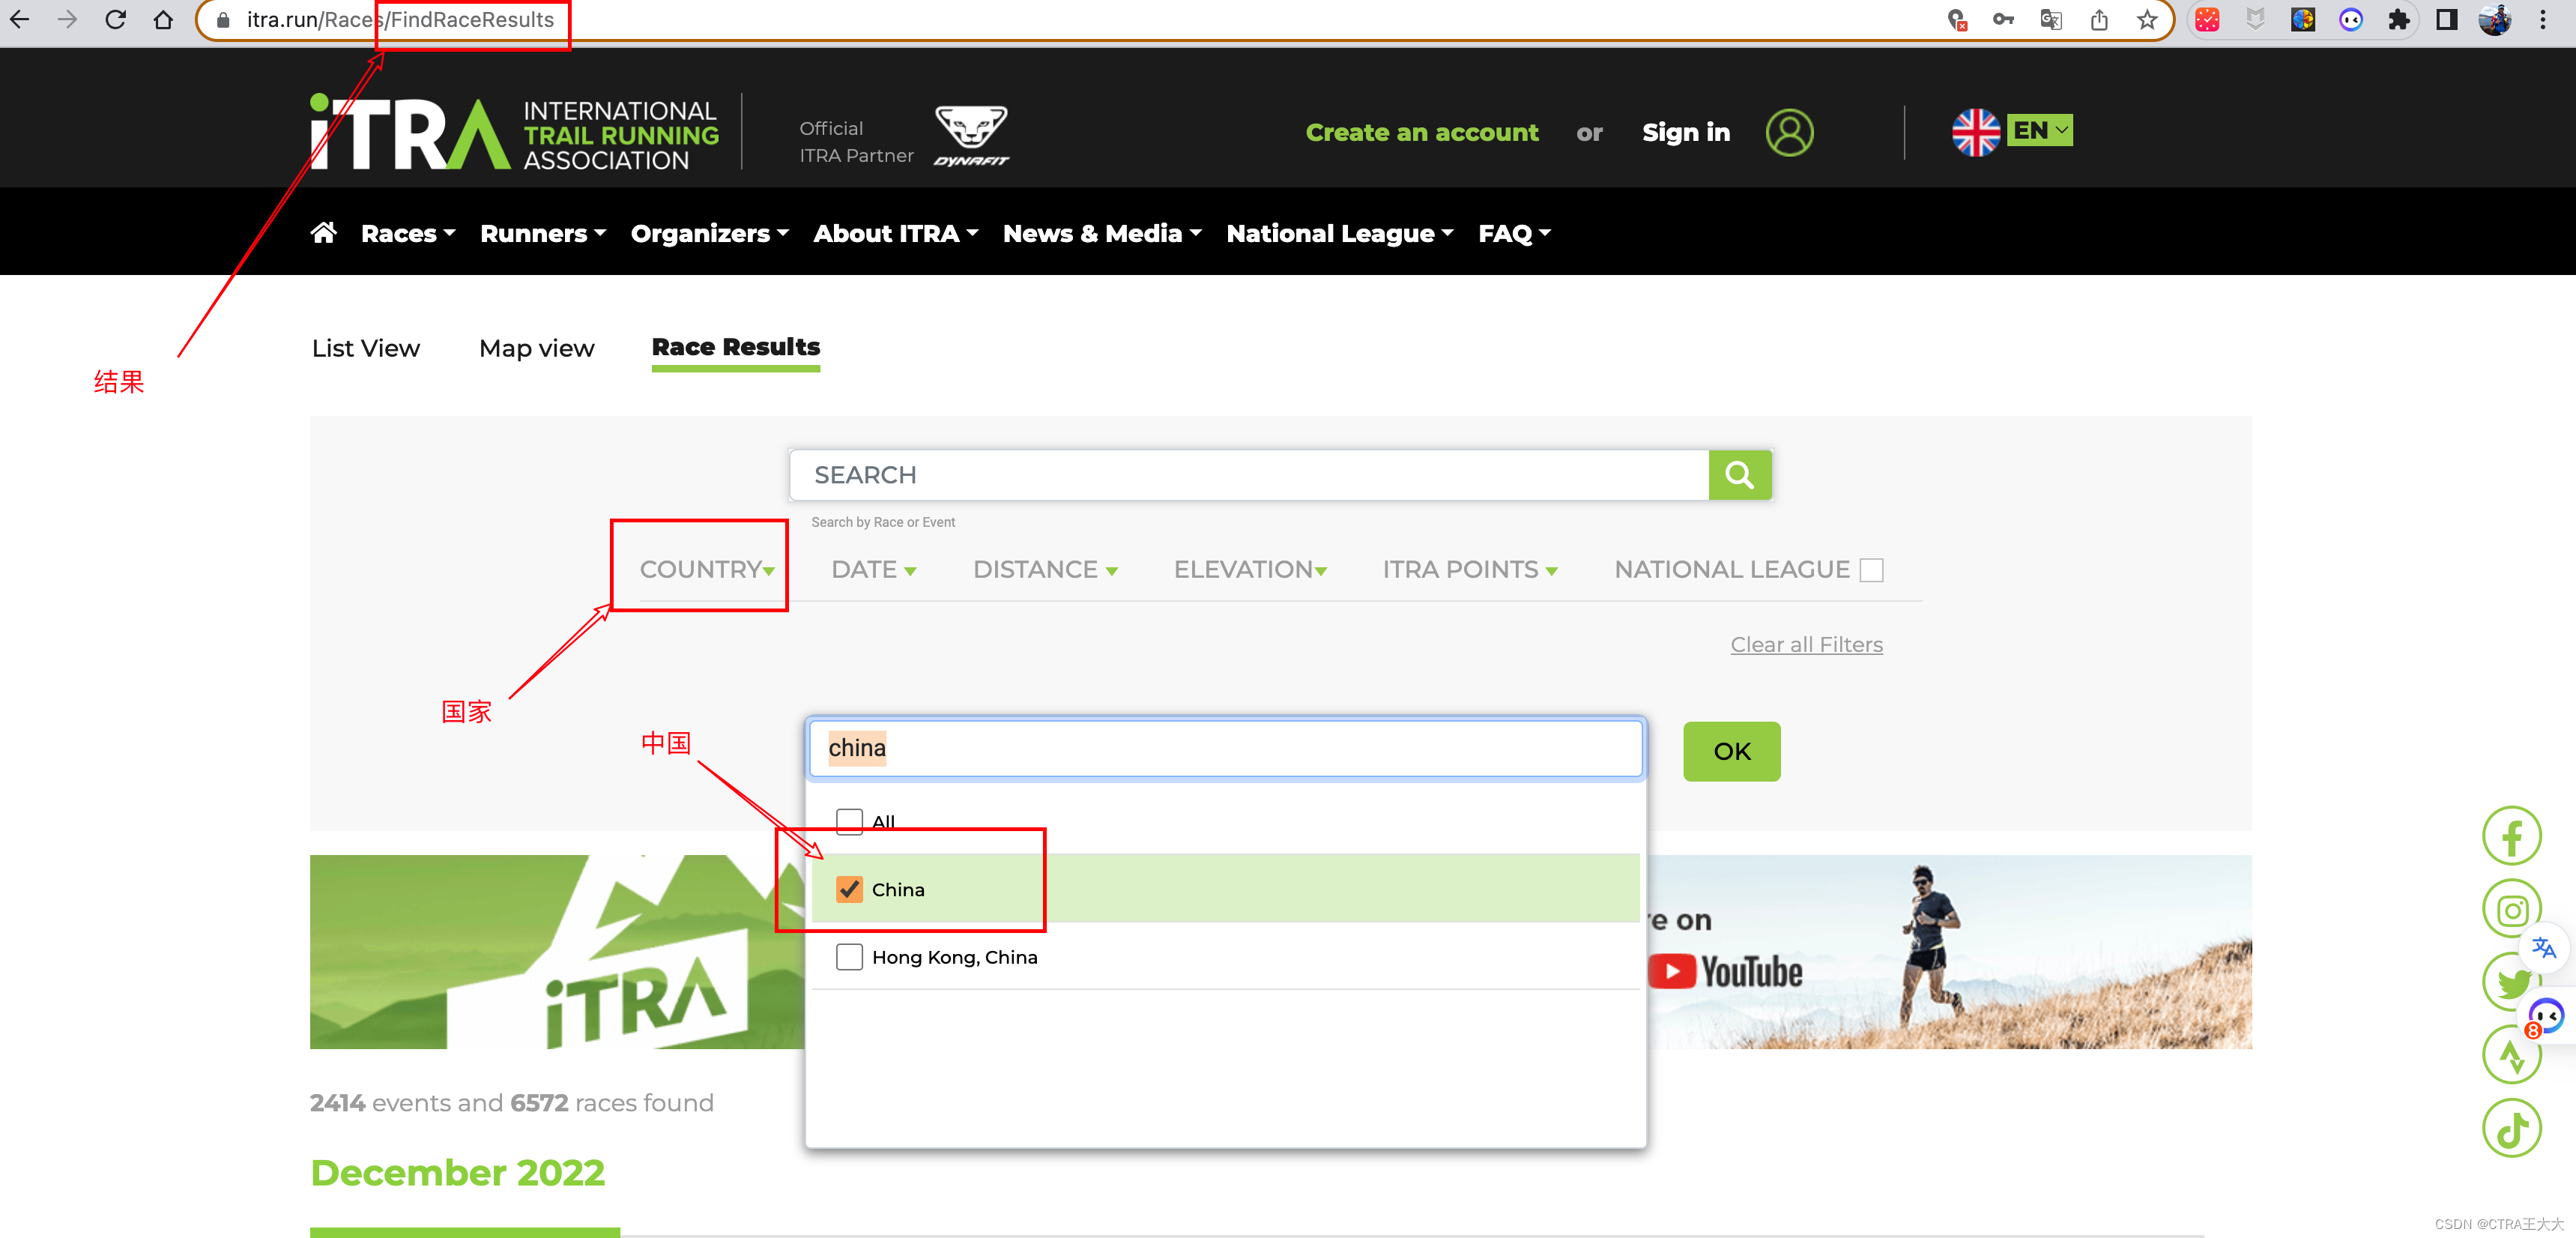Viewport: 2576px width, 1238px height.
Task: Click the 'December 2022' heading
Action: point(458,1172)
